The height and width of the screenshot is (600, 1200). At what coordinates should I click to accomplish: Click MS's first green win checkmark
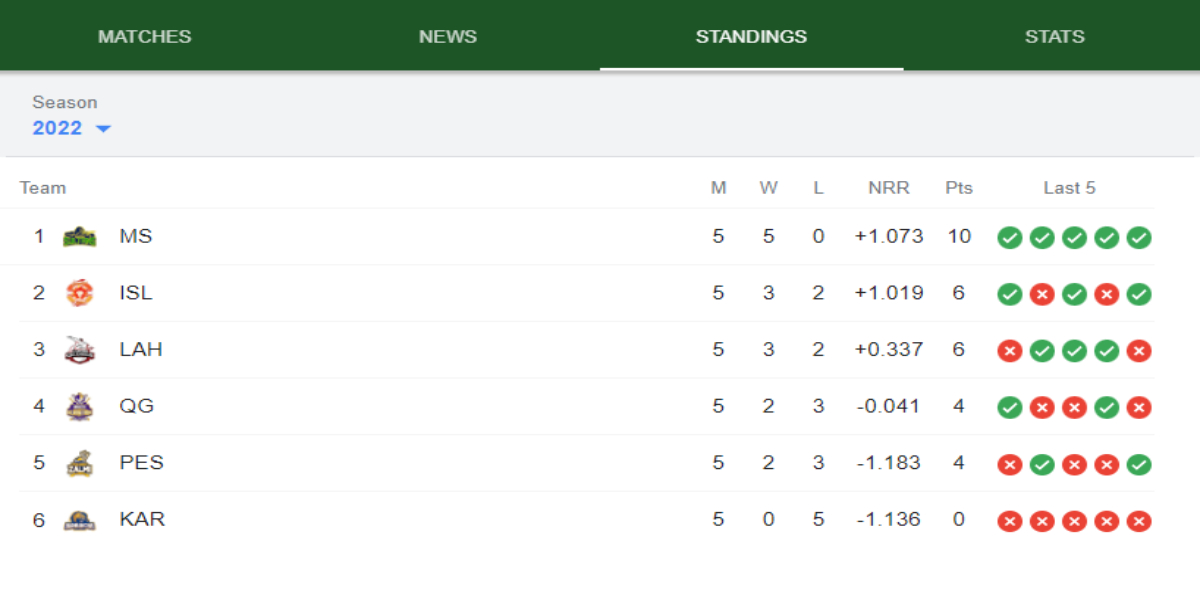1010,237
